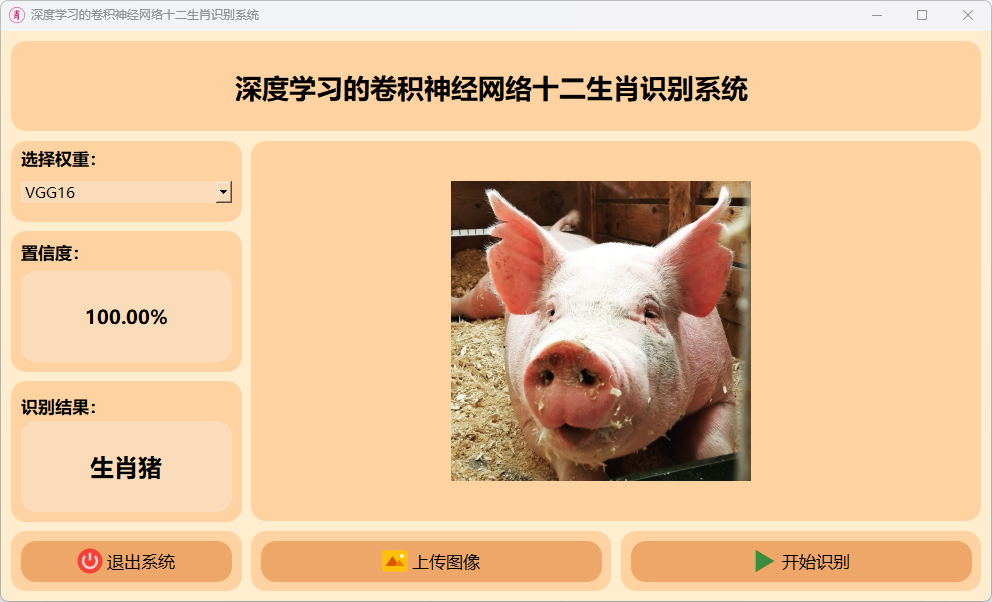Click the main heading 深度学习的卷积神经网络十二生肖识别系统

(x=492, y=89)
